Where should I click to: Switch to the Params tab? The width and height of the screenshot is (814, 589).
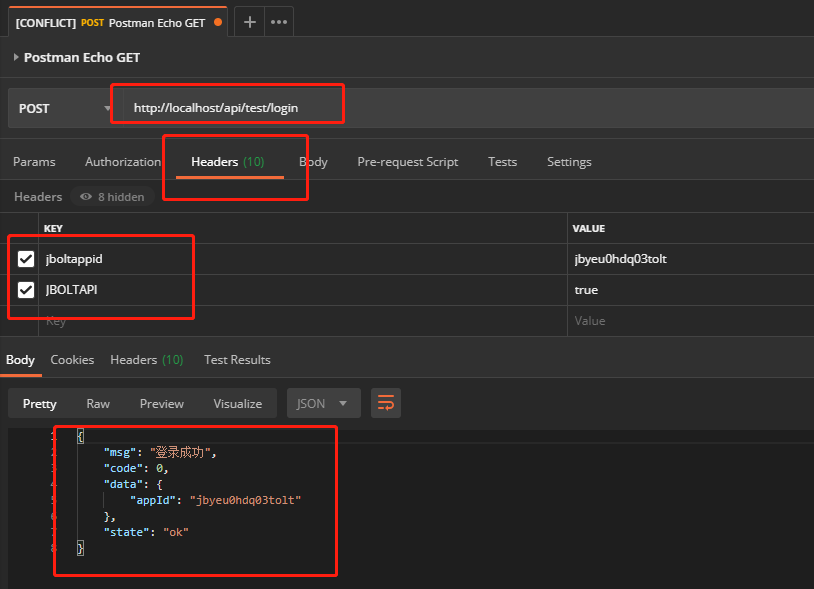click(x=34, y=162)
